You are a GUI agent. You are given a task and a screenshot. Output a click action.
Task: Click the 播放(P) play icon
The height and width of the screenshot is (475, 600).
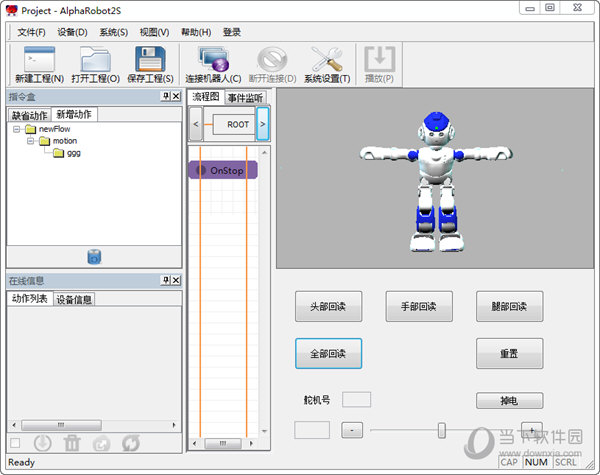coord(379,64)
